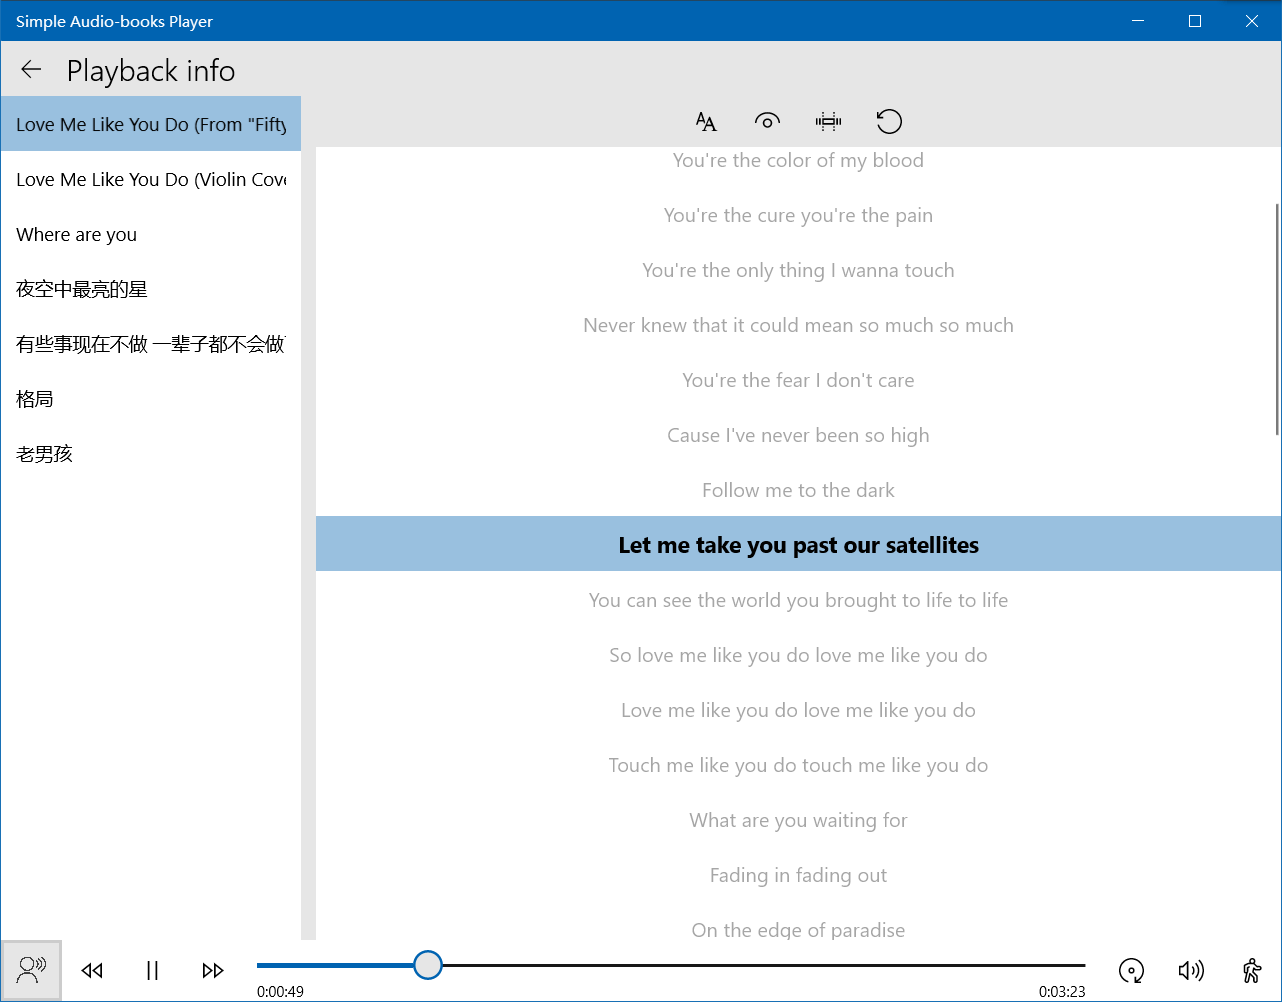This screenshot has width=1282, height=1002.
Task: Select the track "有些事现在不做 一辈子都不会做"
Action: (x=151, y=344)
